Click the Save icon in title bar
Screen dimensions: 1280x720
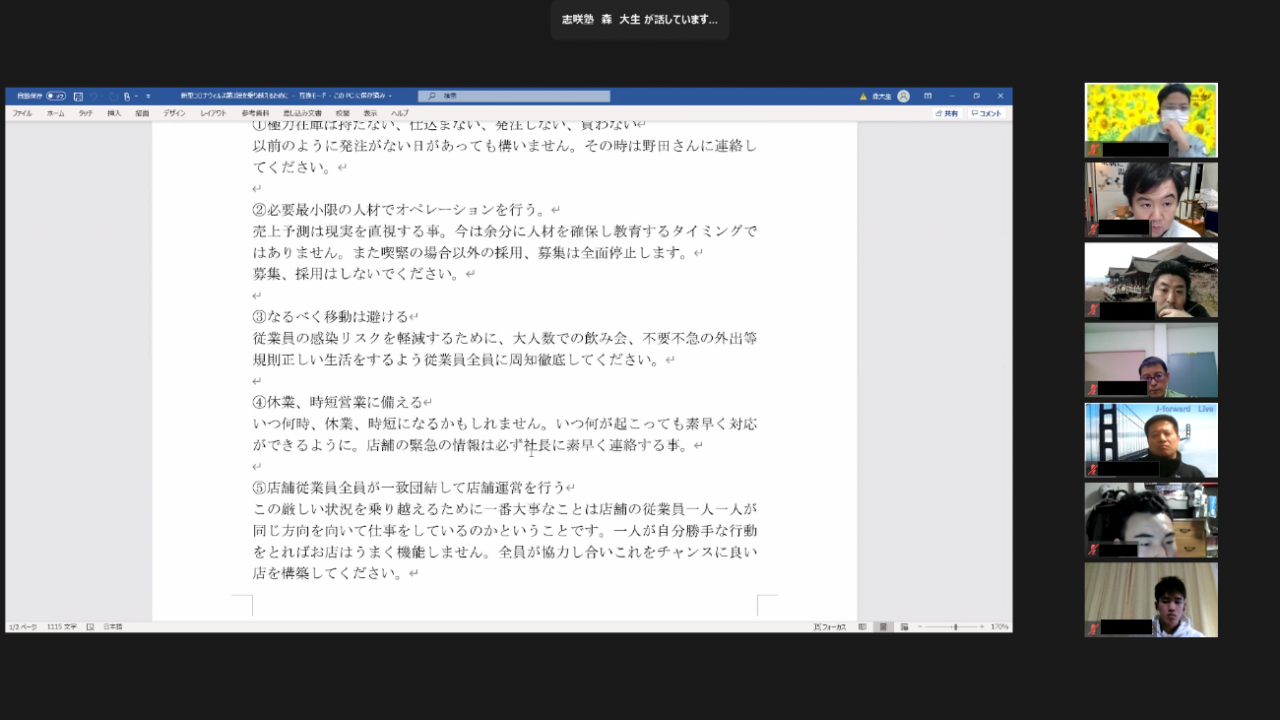[78, 96]
